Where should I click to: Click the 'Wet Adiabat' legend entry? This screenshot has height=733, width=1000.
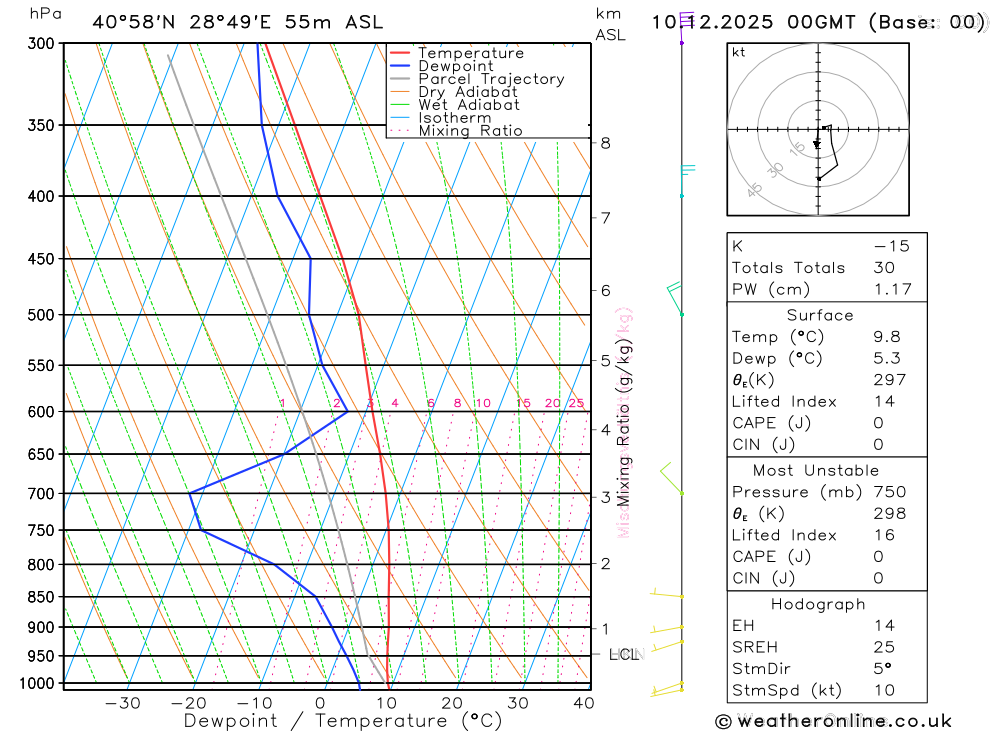click(469, 105)
